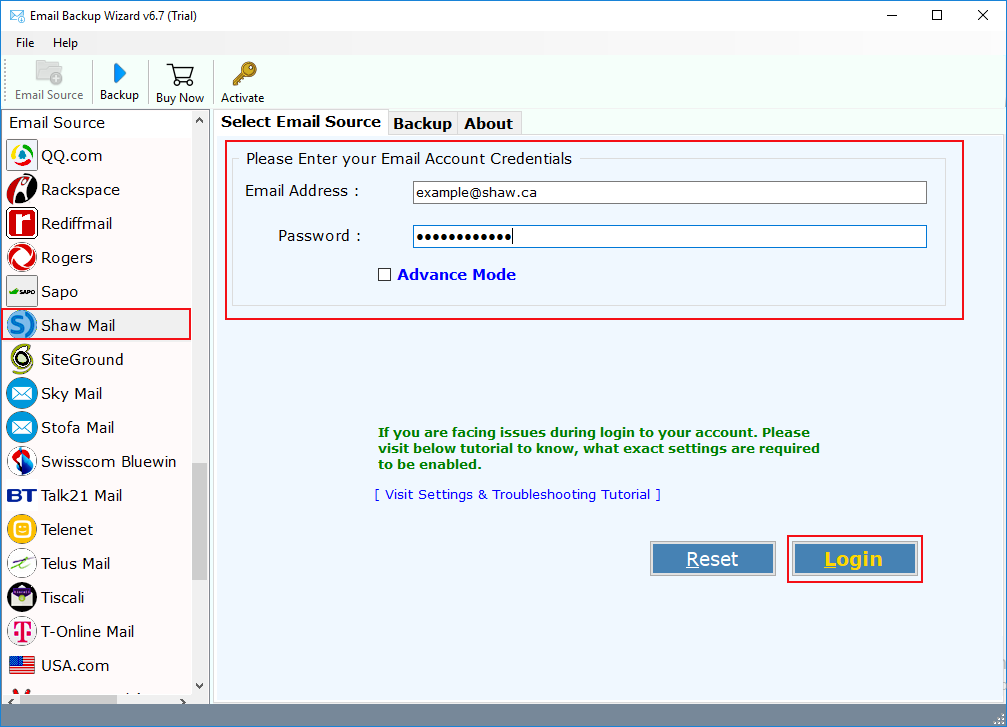This screenshot has width=1007, height=727.
Task: Select the BT Talk21 Mail icon
Action: (22, 495)
